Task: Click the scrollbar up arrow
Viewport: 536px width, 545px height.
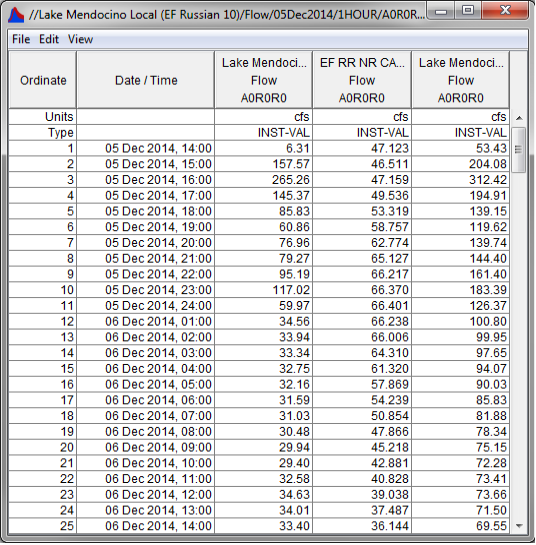Action: pyautogui.click(x=519, y=118)
